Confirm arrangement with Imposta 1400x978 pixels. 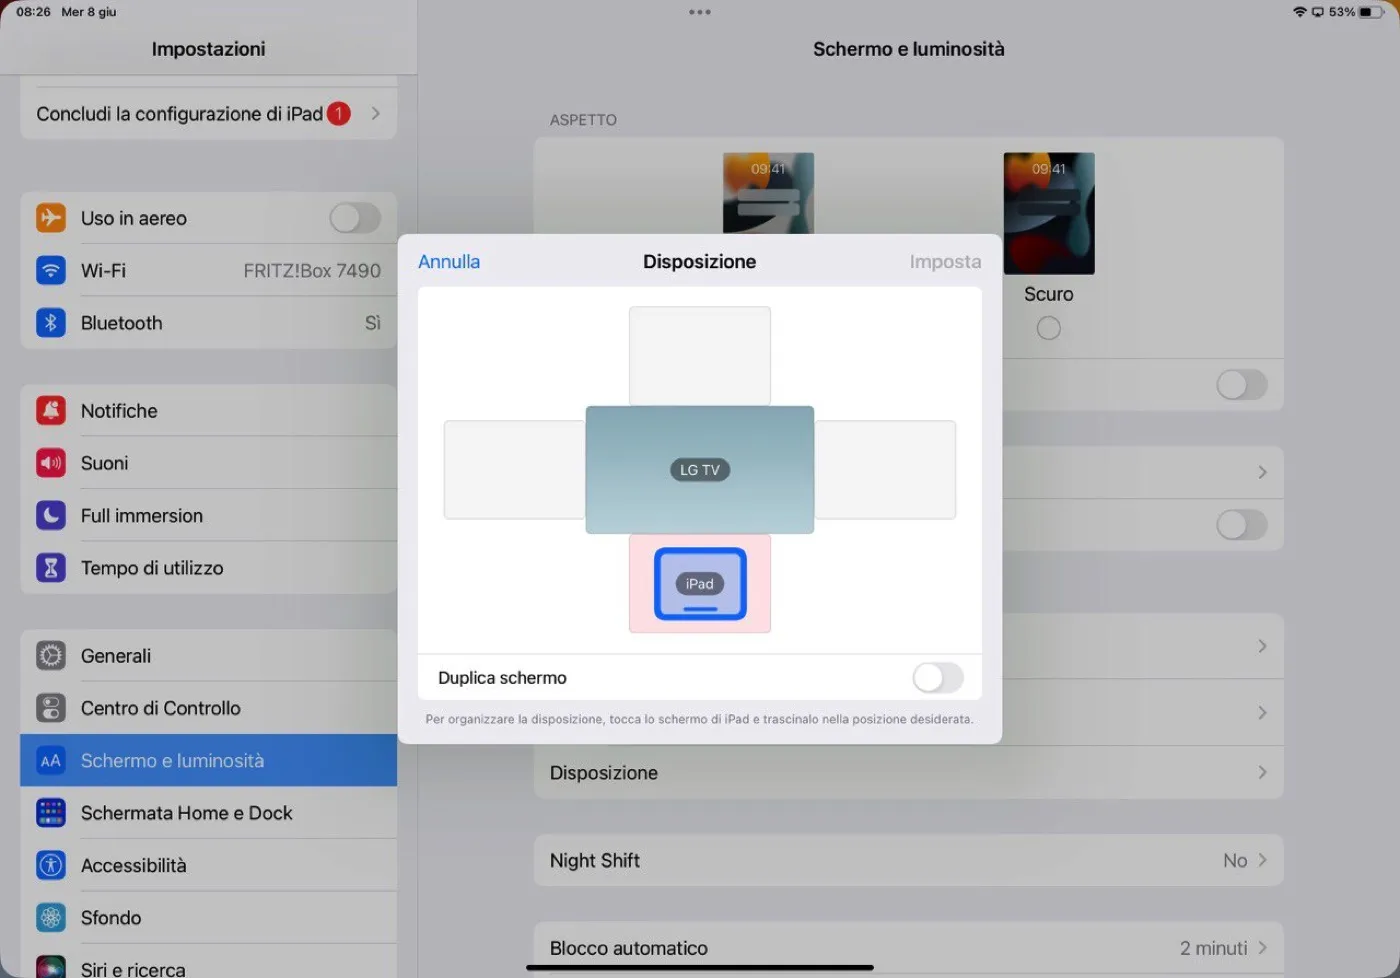pyautogui.click(x=944, y=261)
